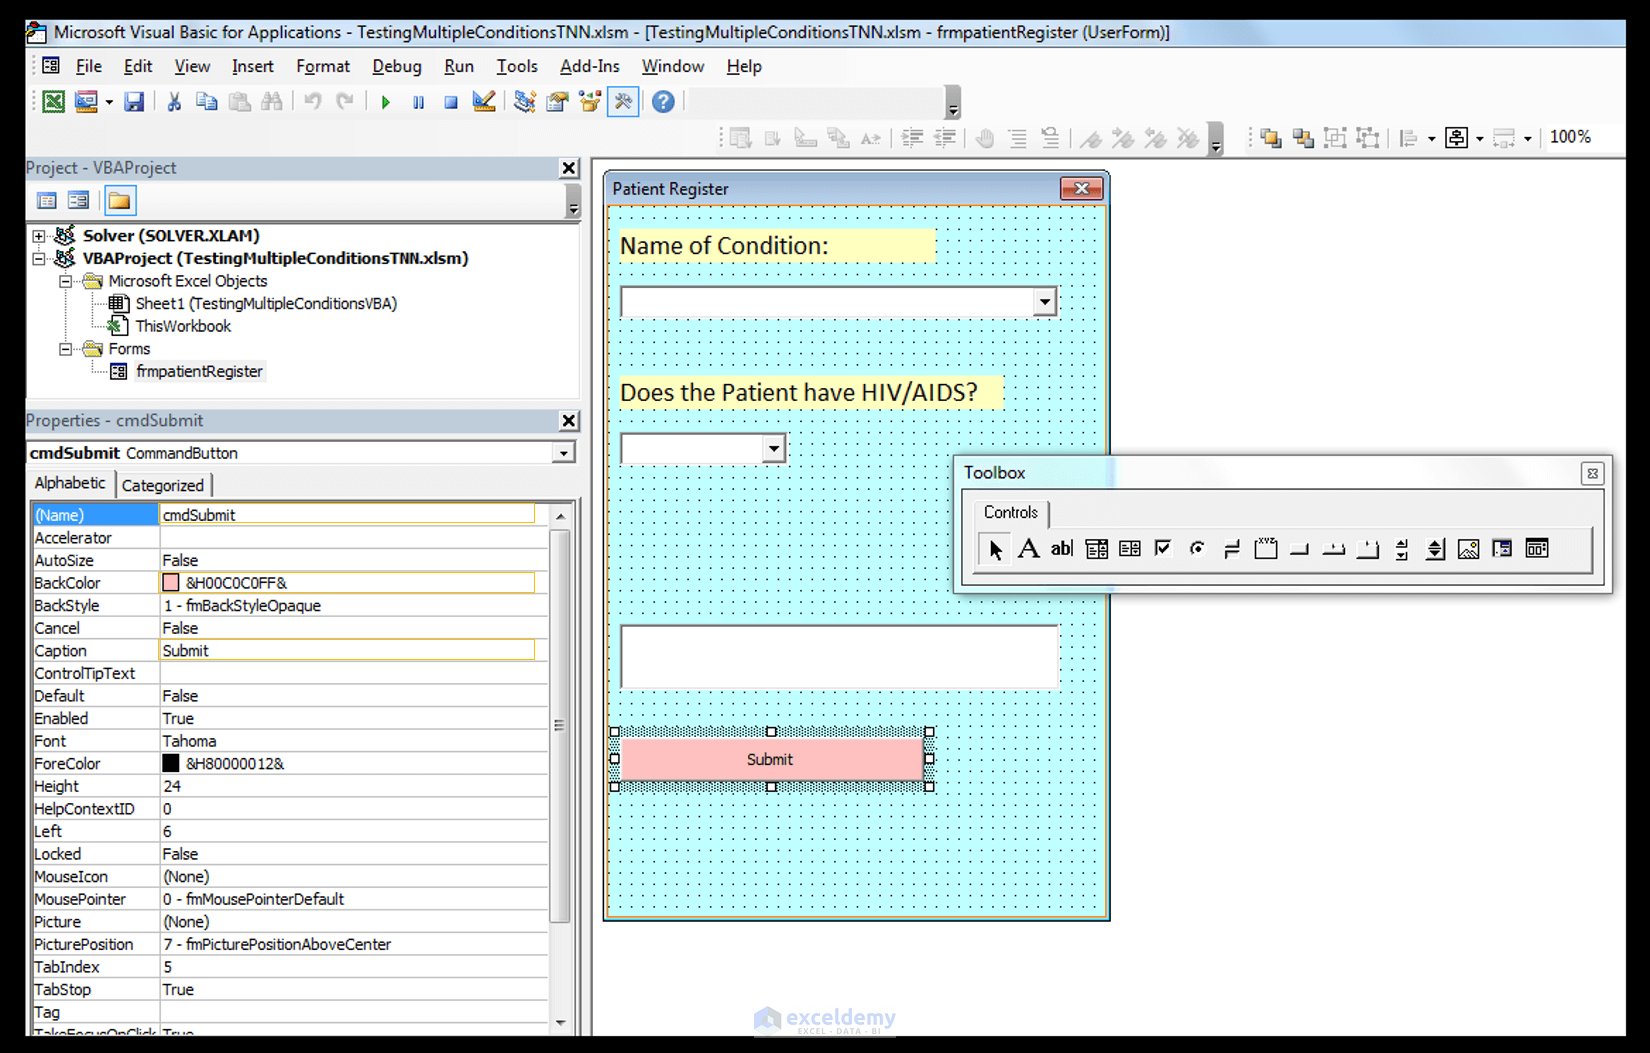1650x1053 pixels.
Task: Pick the ComboBox tool in Toolbox
Action: point(1096,549)
